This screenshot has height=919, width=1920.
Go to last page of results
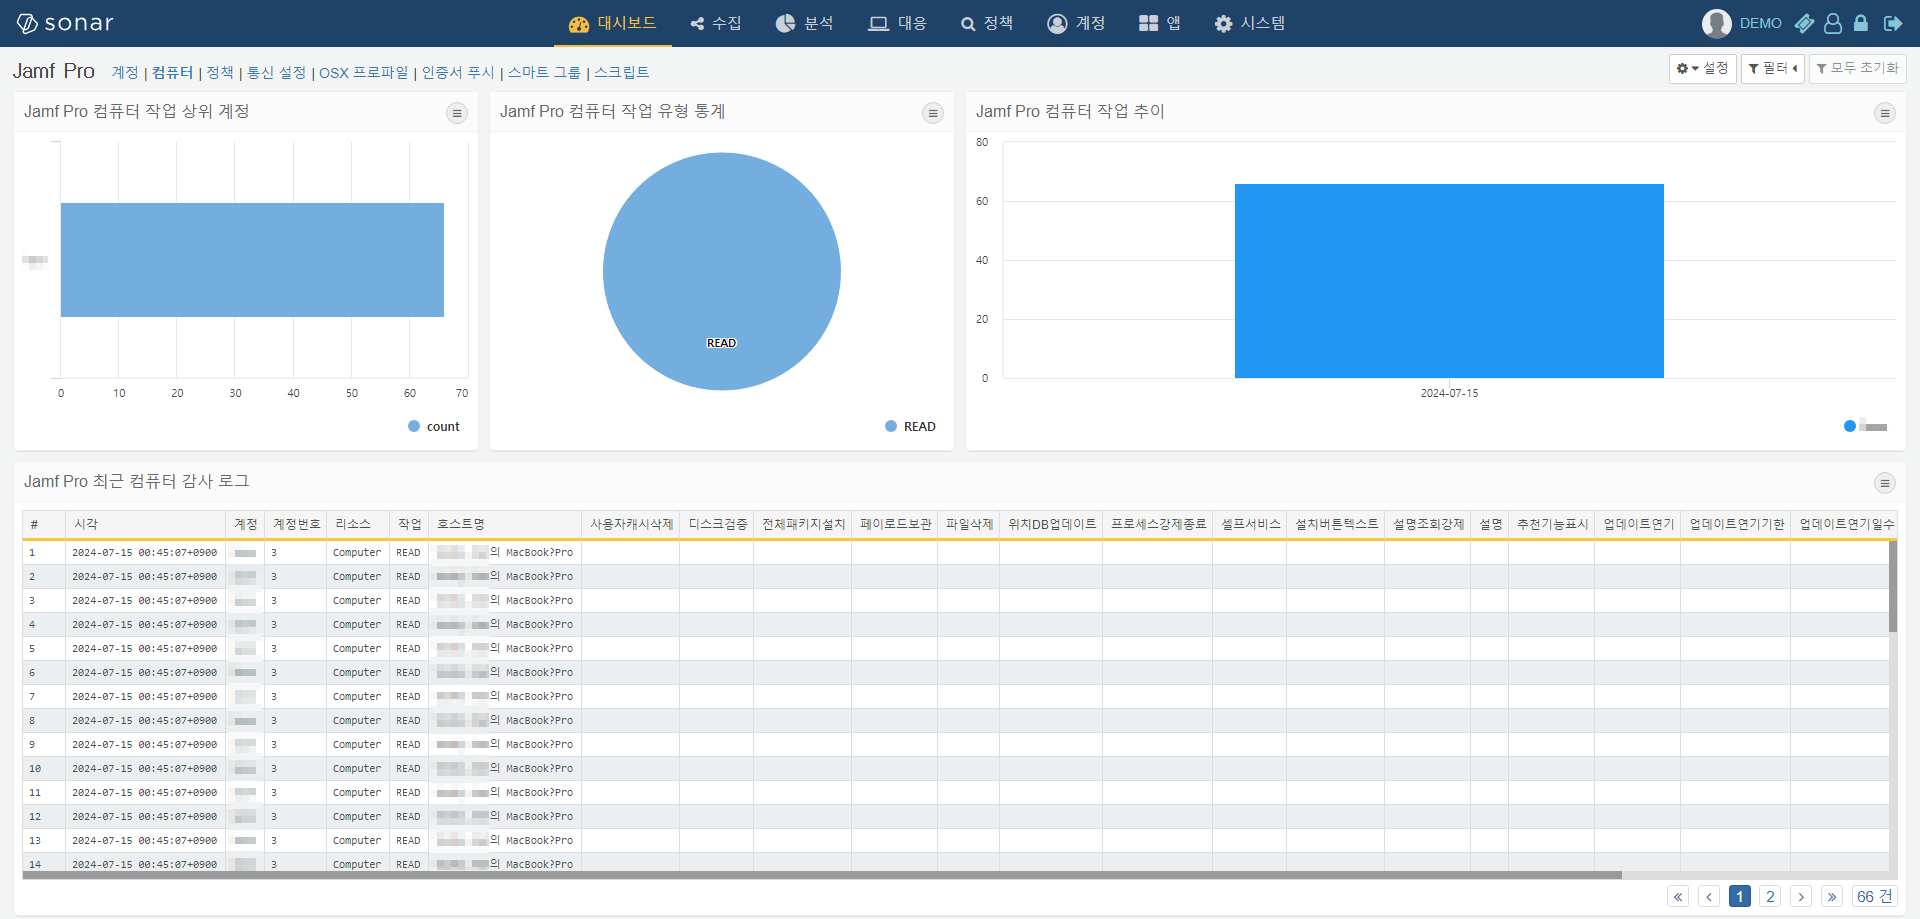(1832, 896)
